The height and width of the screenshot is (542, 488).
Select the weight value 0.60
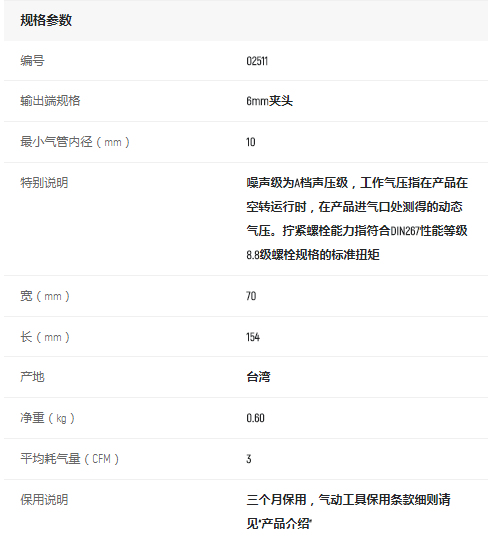click(255, 418)
